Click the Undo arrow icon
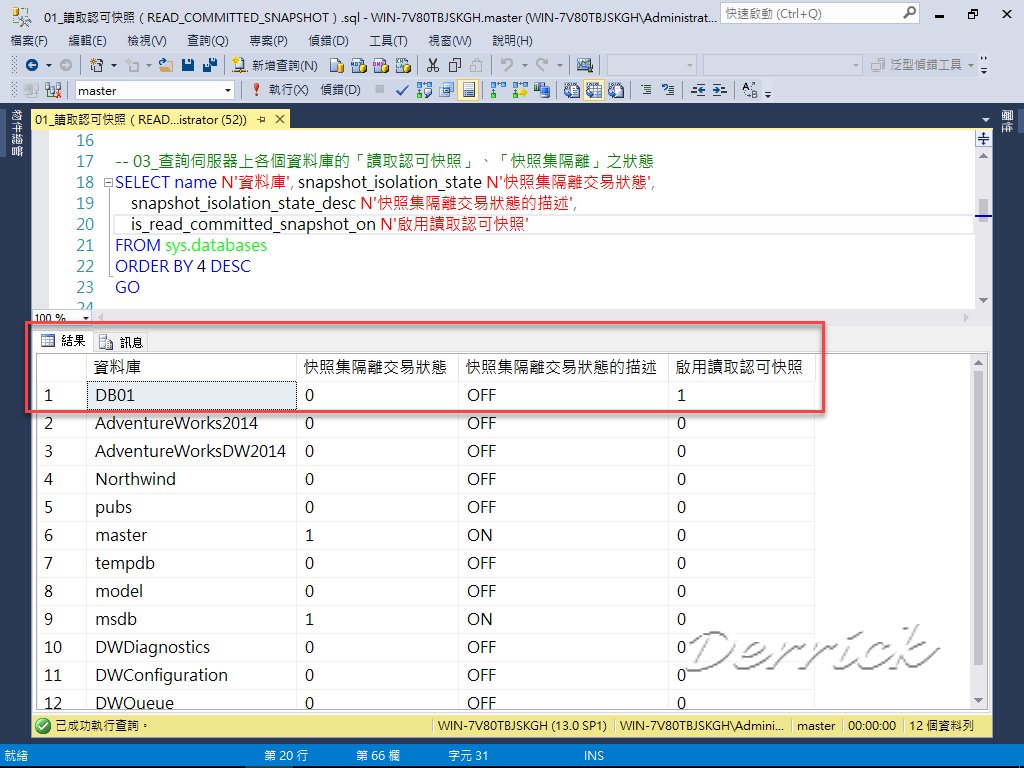The width and height of the screenshot is (1024, 768). [506, 65]
